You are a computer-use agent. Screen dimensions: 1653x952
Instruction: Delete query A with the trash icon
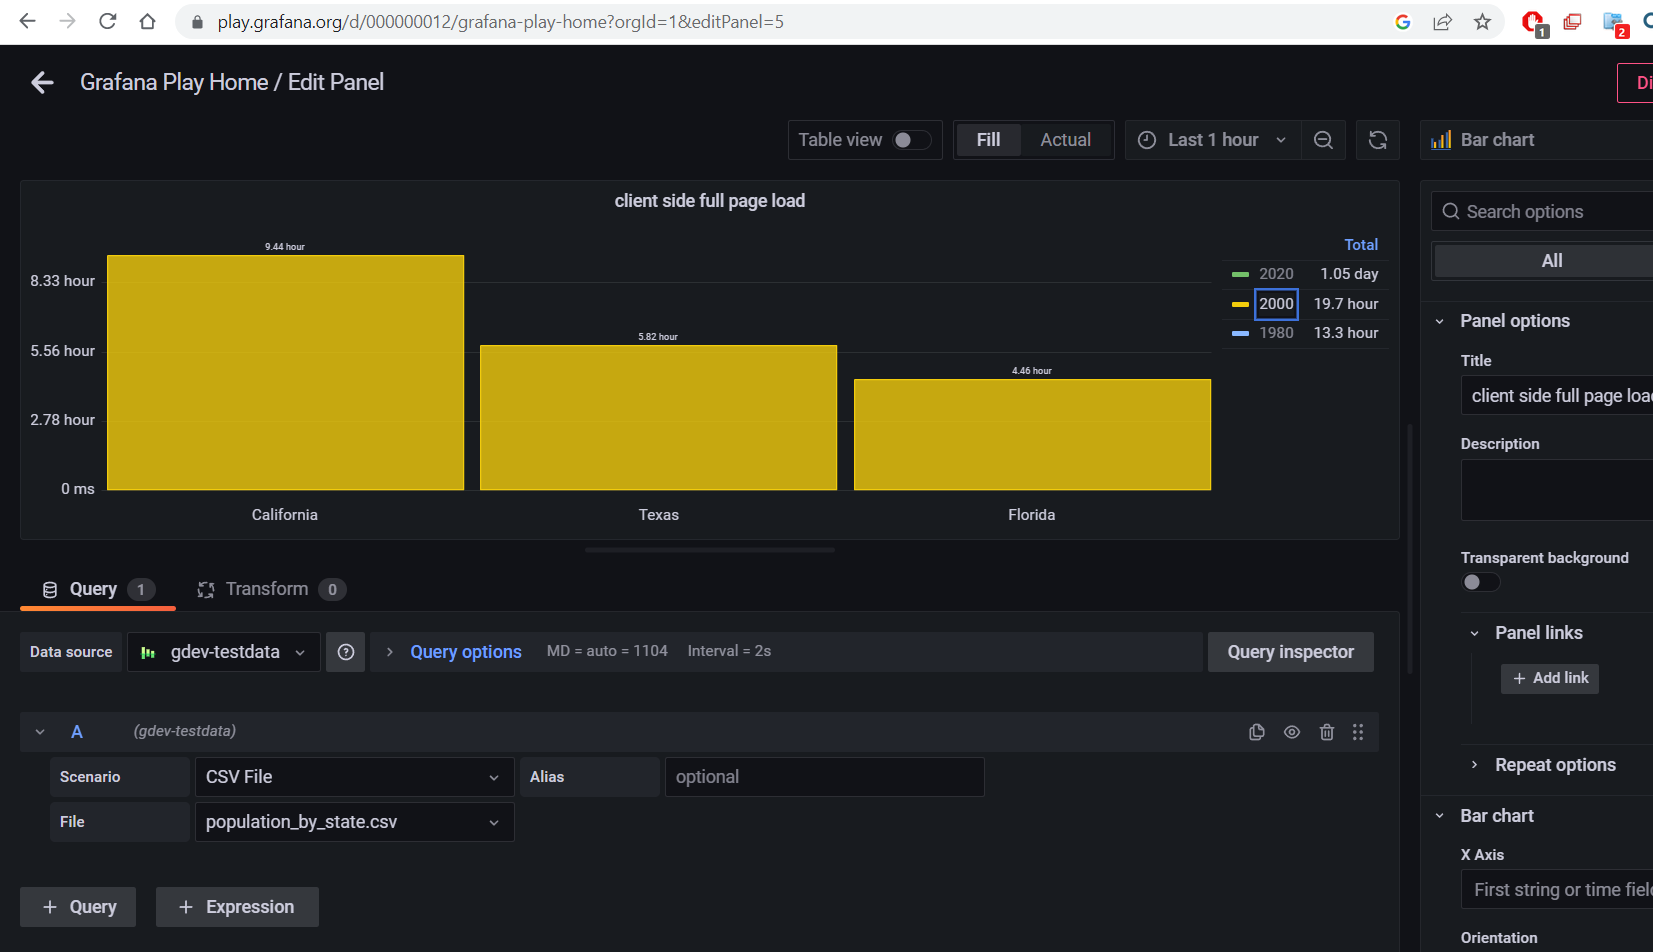pyautogui.click(x=1326, y=731)
